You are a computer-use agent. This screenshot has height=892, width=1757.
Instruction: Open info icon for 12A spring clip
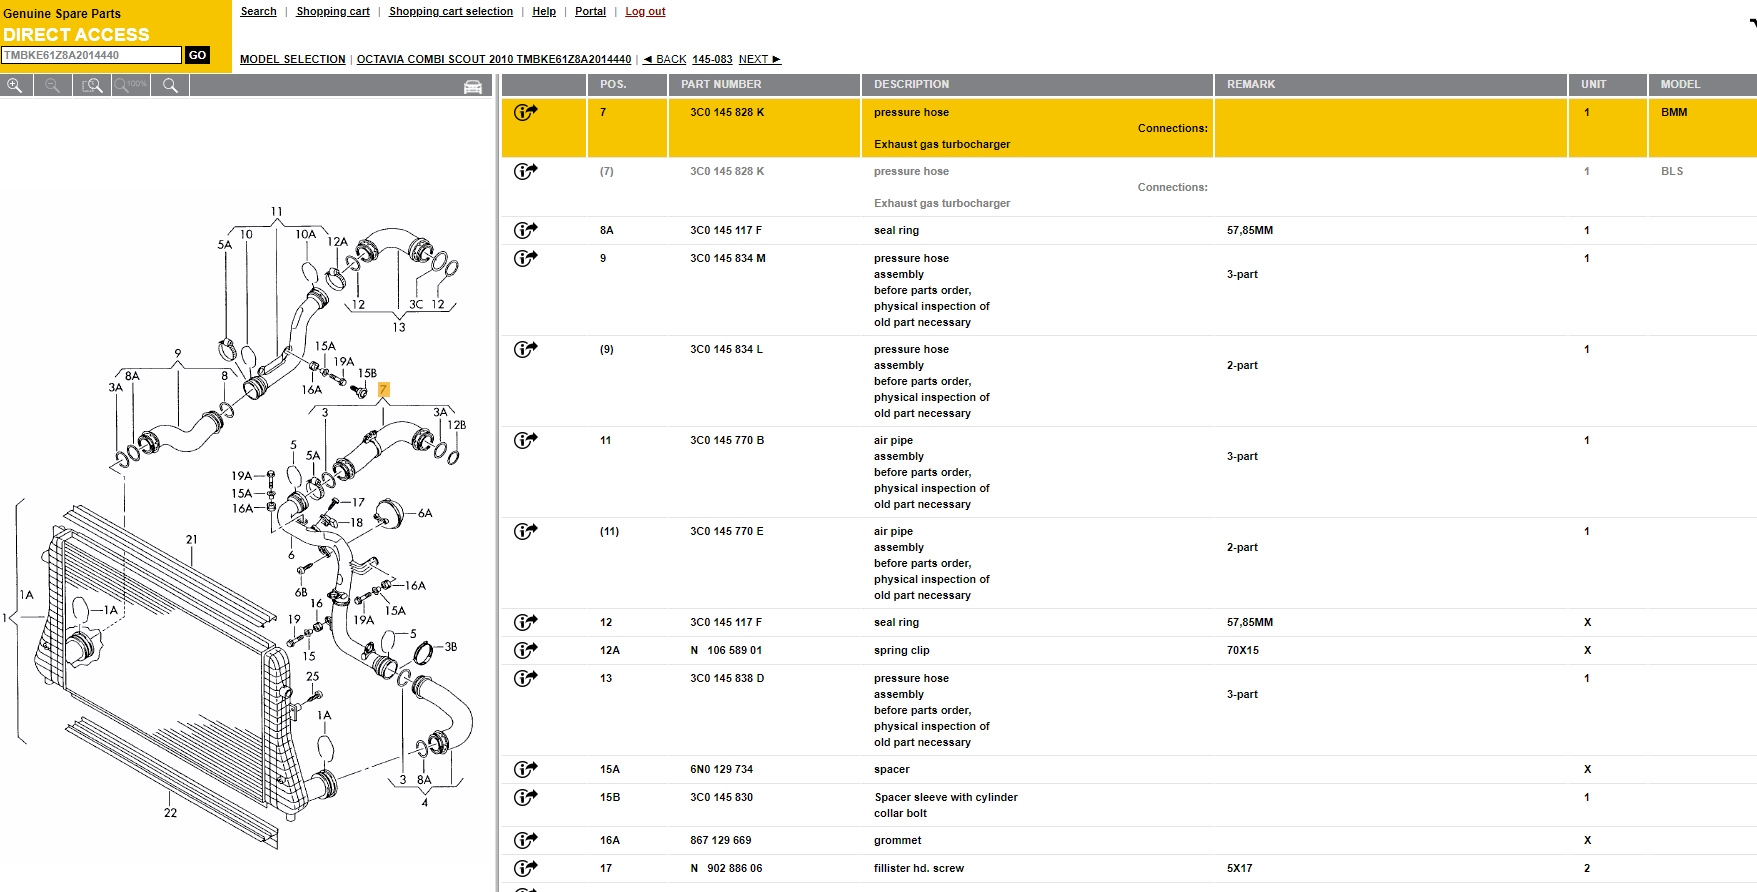[x=525, y=650]
